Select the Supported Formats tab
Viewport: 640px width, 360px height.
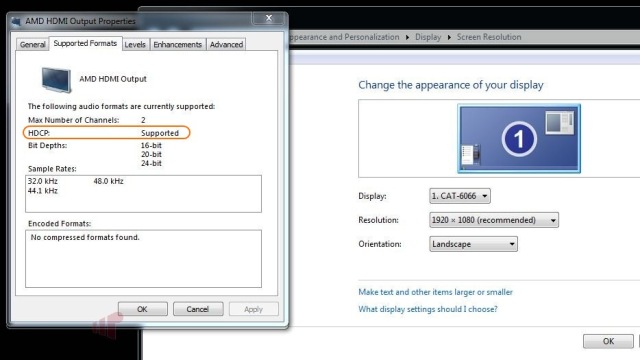pos(85,43)
